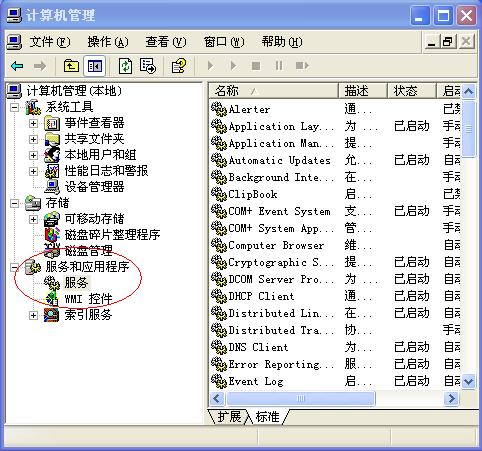The height and width of the screenshot is (451, 482).
Task: Open the 操作(A) menu
Action: (x=108, y=42)
